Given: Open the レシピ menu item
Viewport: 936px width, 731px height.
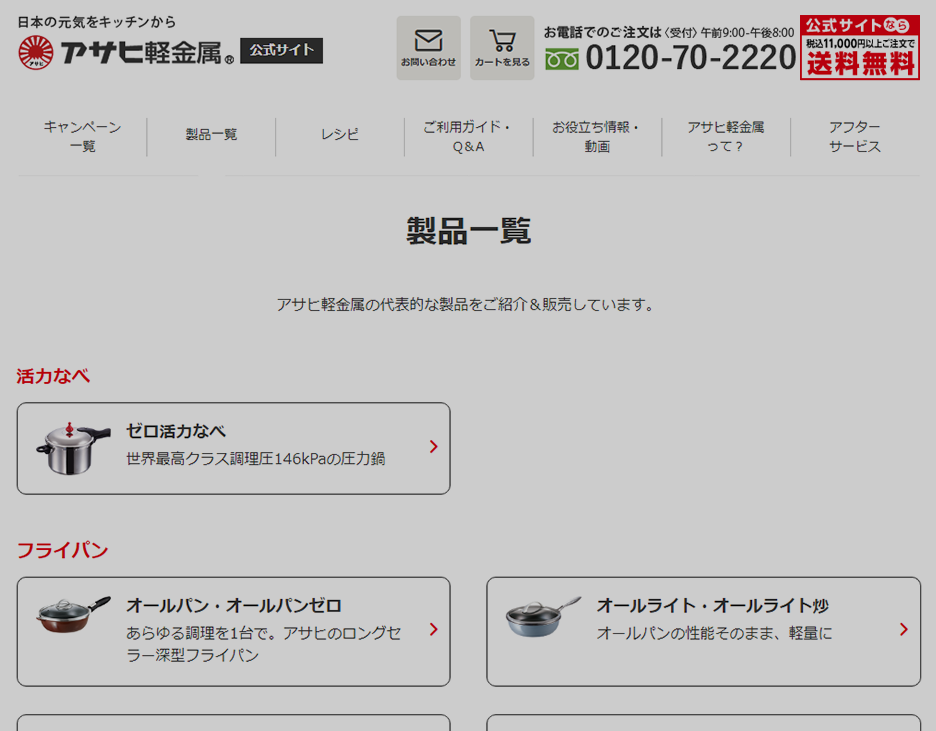Looking at the screenshot, I should 340,134.
